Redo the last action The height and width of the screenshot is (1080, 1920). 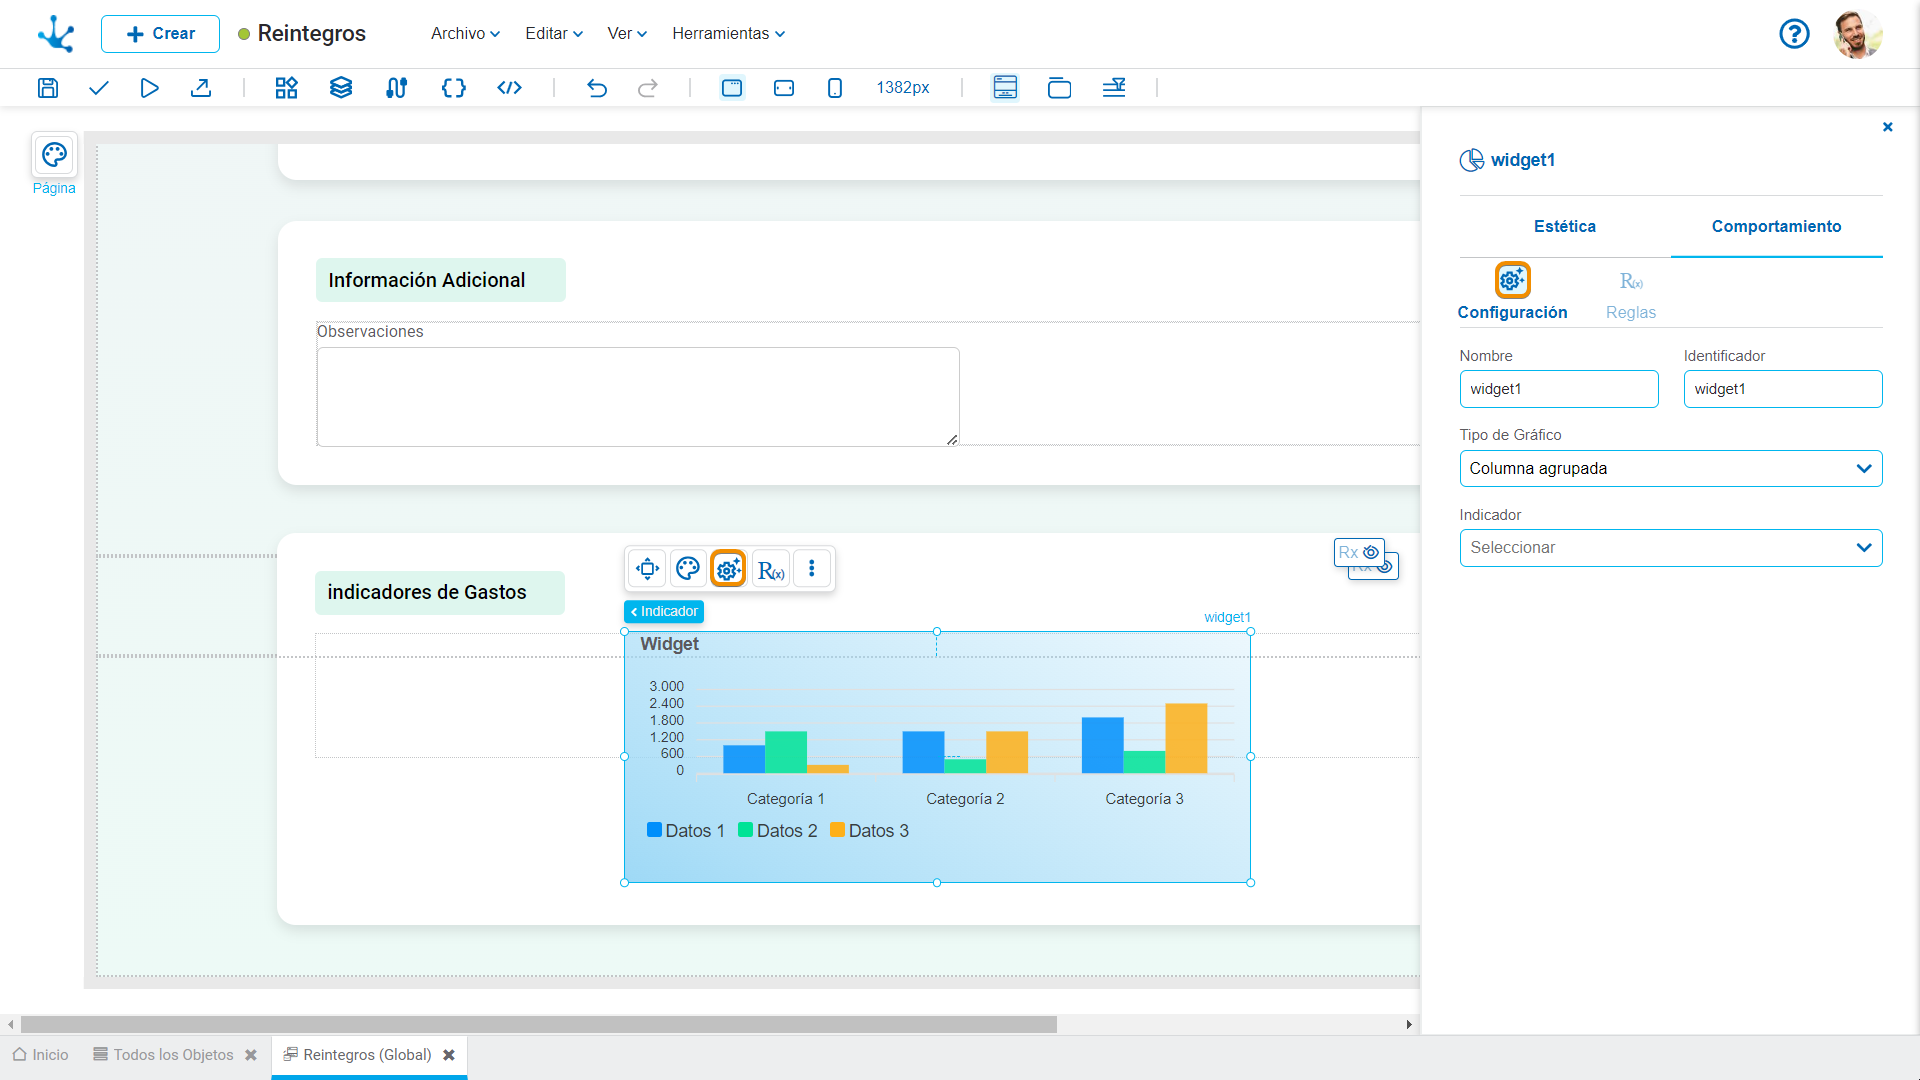click(648, 88)
